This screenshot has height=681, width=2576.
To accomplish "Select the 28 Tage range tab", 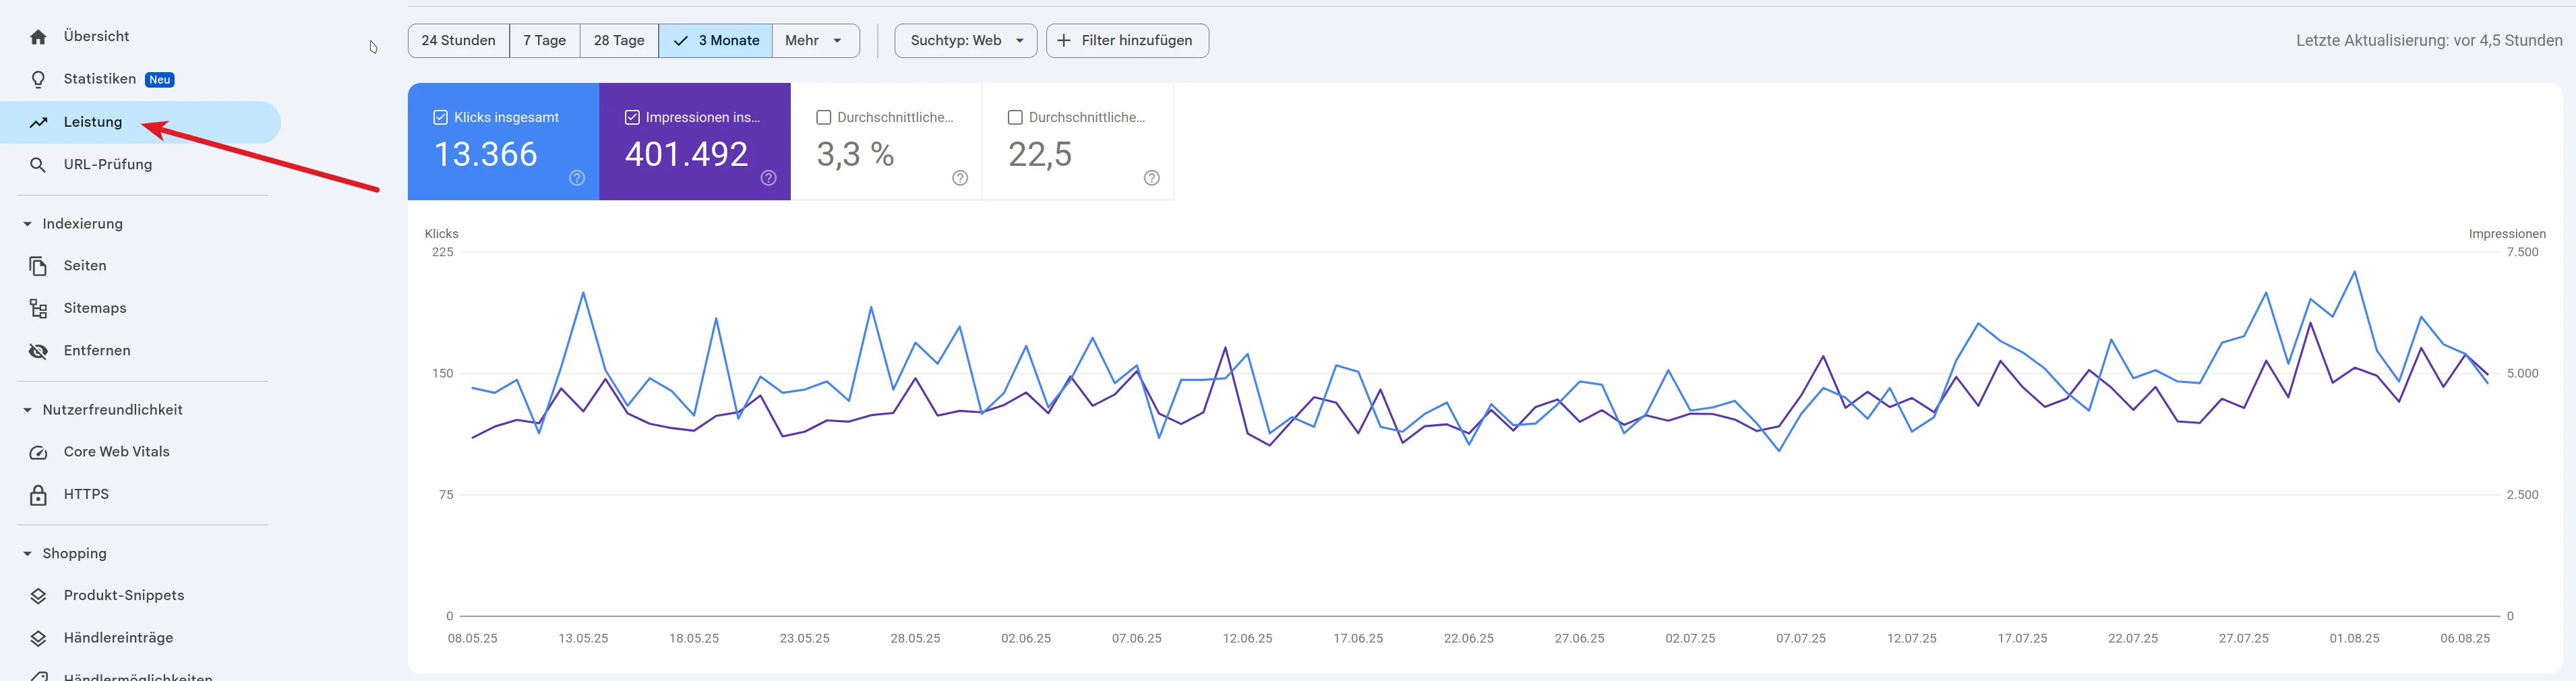I will point(619,41).
